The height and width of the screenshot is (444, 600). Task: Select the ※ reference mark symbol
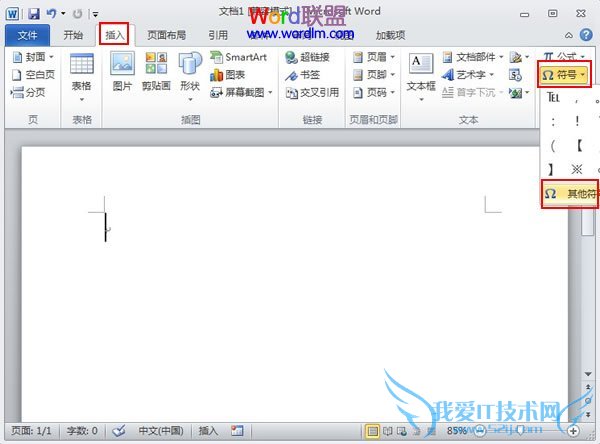[x=577, y=169]
